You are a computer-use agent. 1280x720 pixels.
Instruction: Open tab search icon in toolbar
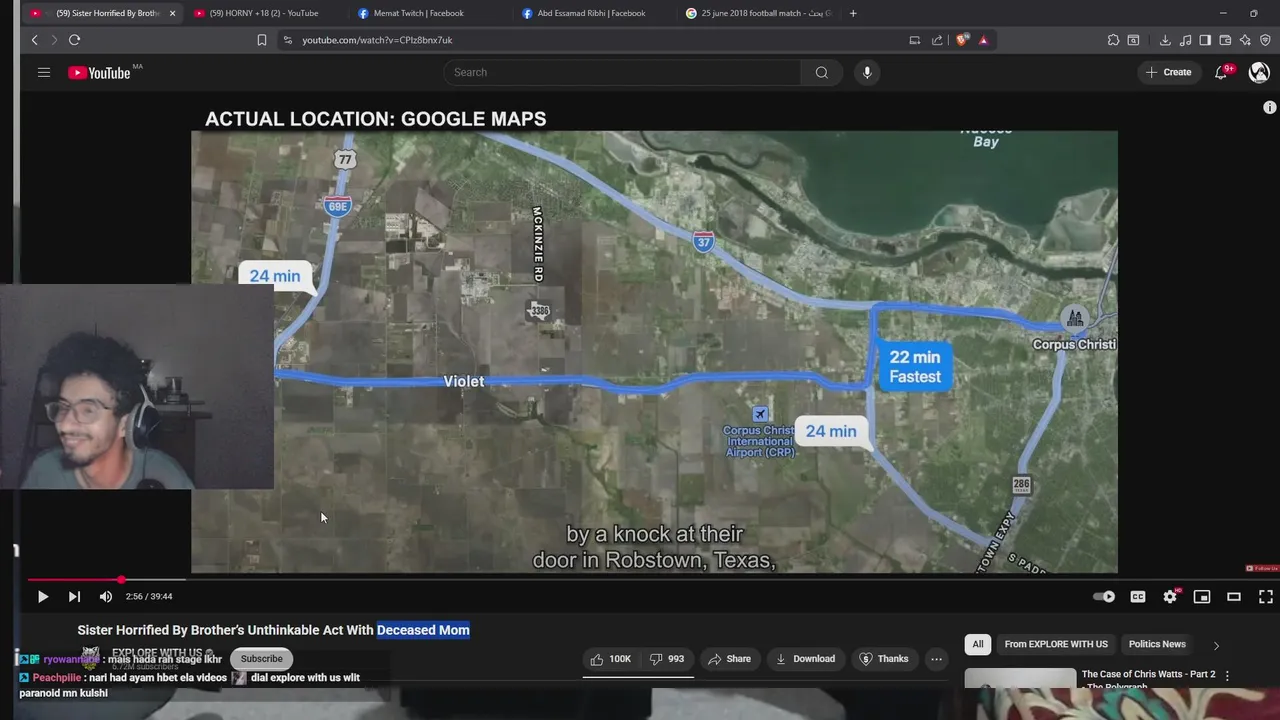1133,40
